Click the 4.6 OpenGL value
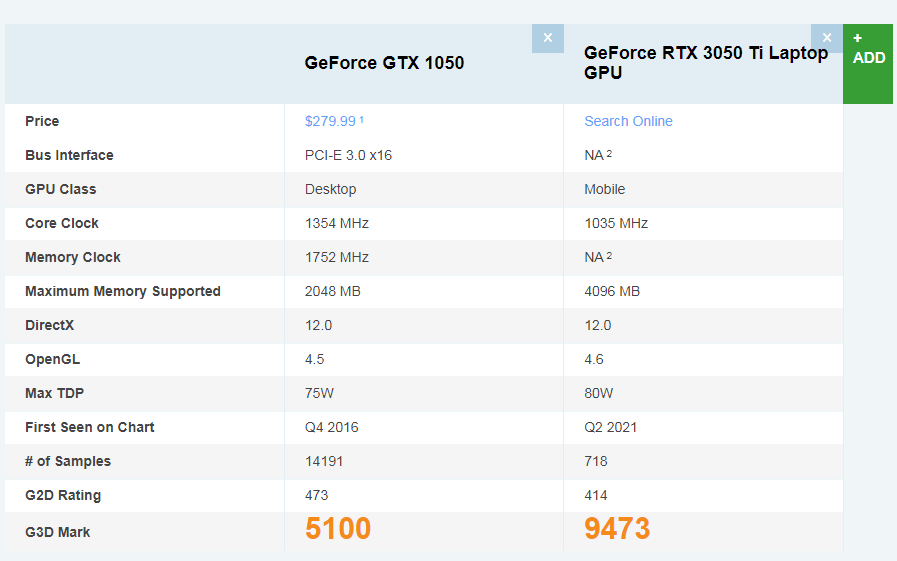 594,359
